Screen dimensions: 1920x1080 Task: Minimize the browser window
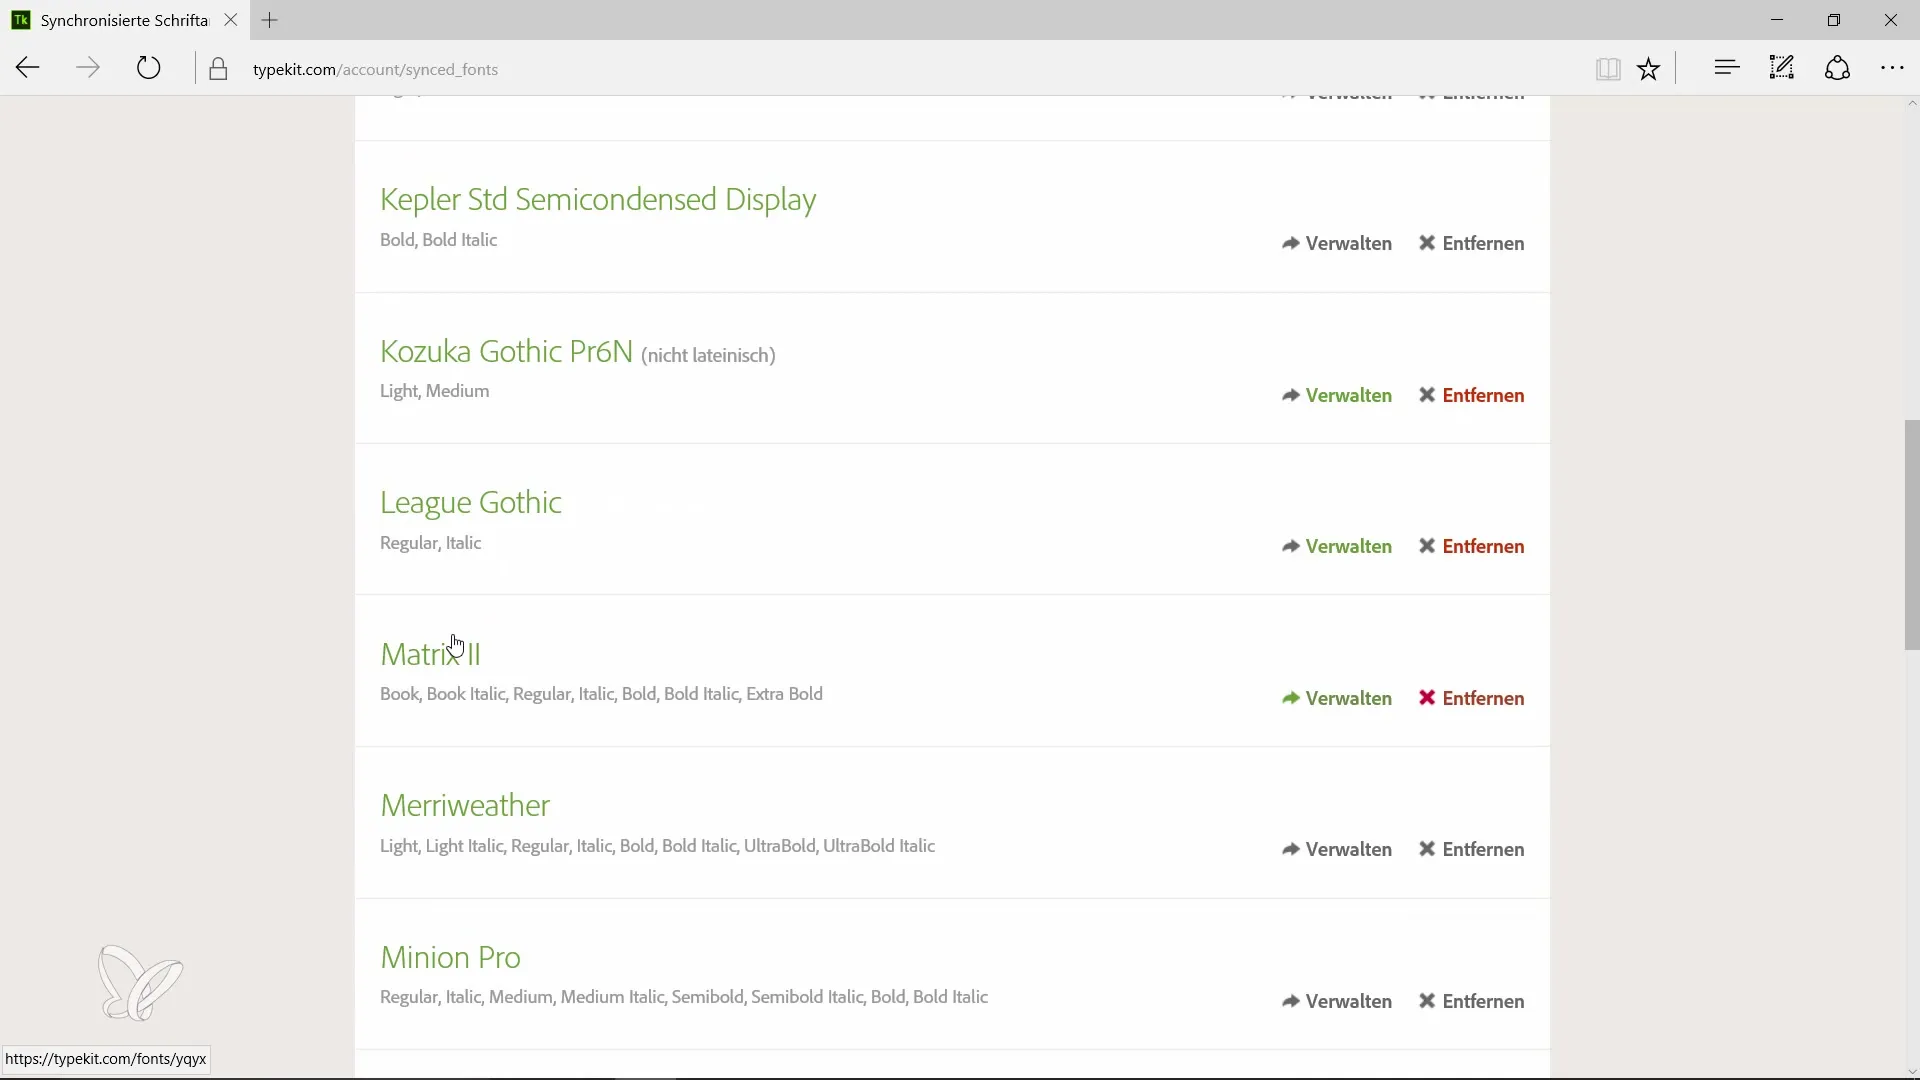pyautogui.click(x=1777, y=20)
